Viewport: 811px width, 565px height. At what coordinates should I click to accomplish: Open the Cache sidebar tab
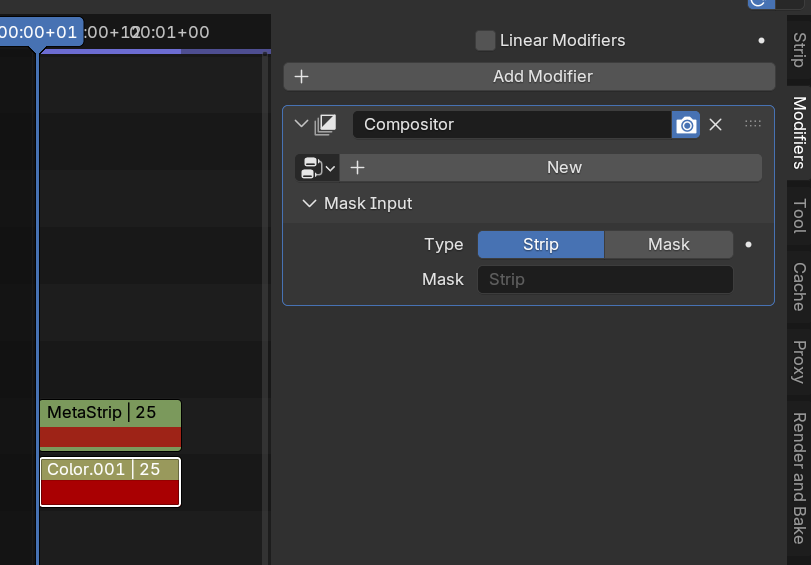(x=799, y=287)
